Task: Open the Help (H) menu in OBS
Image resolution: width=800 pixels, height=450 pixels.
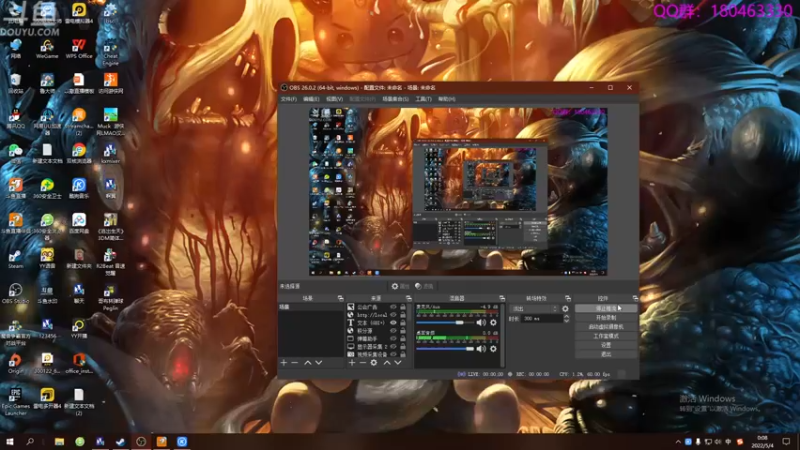Action: coord(446,99)
